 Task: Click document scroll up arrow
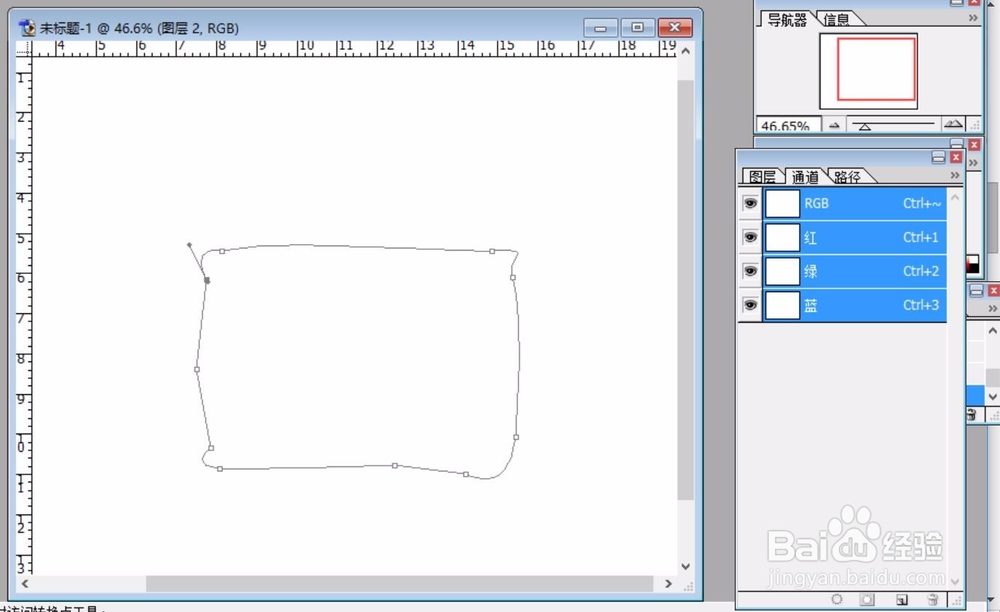click(686, 50)
